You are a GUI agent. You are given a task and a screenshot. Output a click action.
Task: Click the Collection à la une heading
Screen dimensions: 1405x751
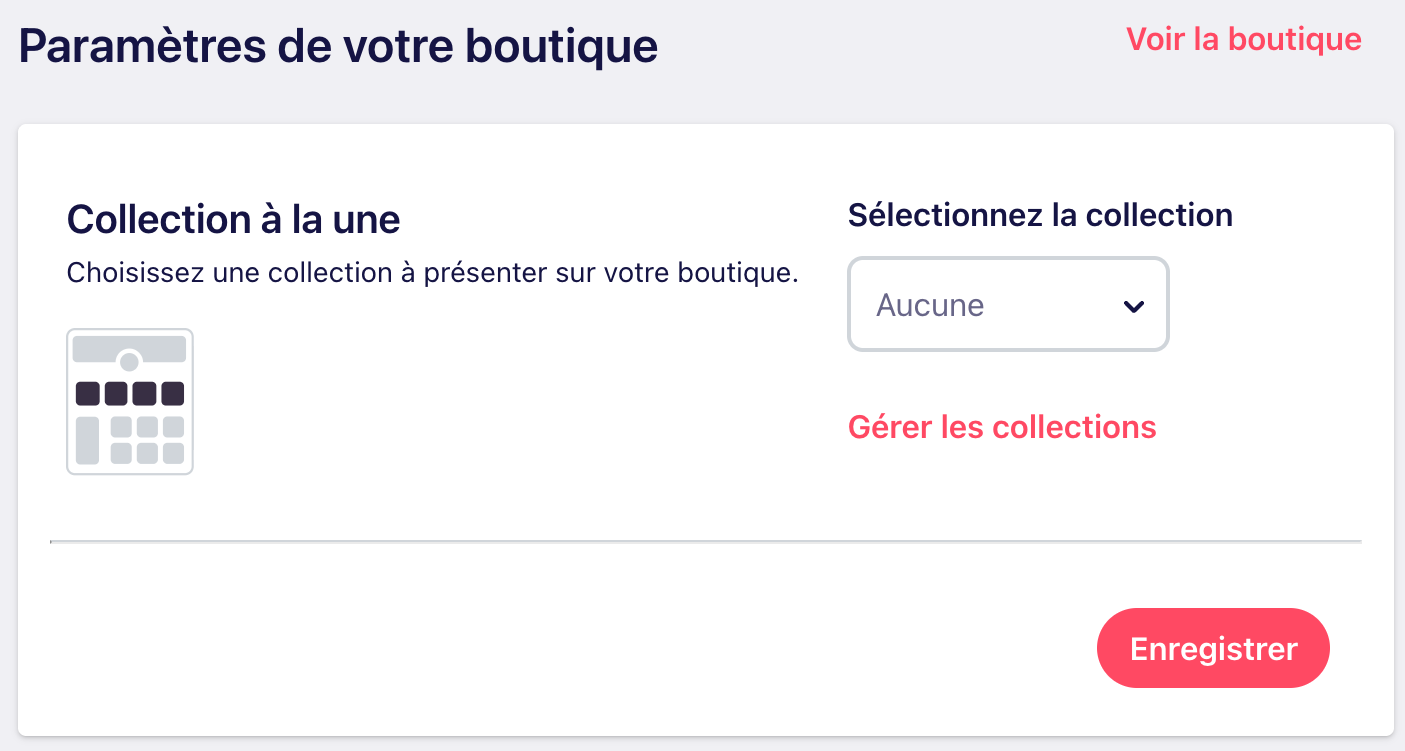233,219
